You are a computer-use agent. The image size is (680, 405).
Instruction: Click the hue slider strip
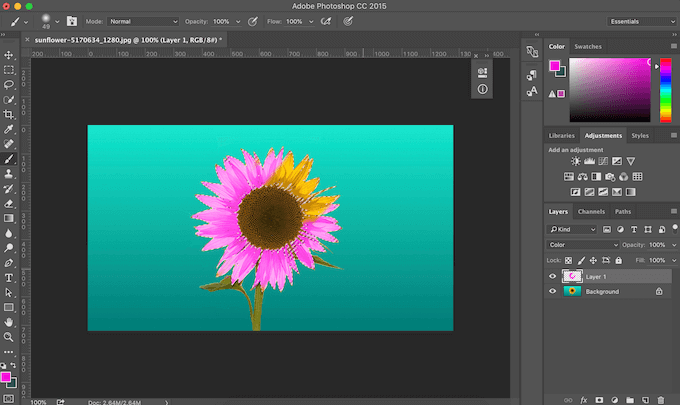(x=665, y=90)
